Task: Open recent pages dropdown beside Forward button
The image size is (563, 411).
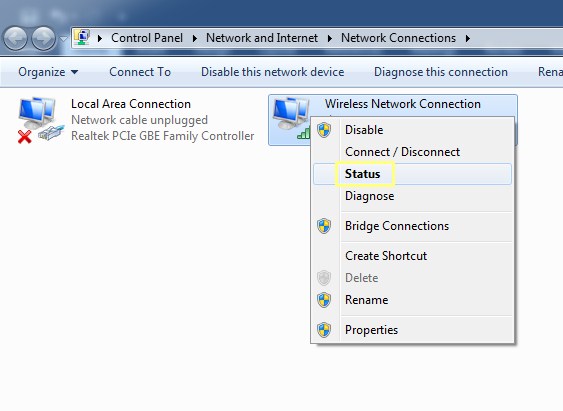Action: [x=63, y=39]
